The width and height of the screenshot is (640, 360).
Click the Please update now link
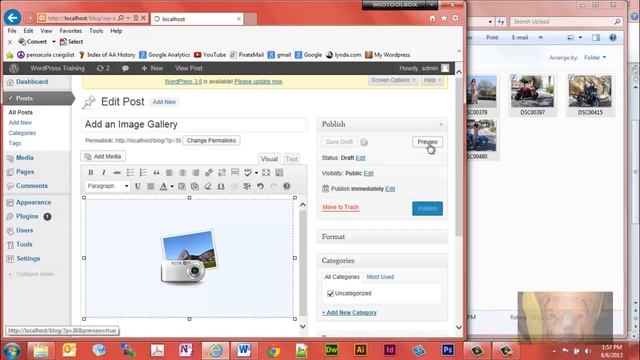click(x=258, y=82)
